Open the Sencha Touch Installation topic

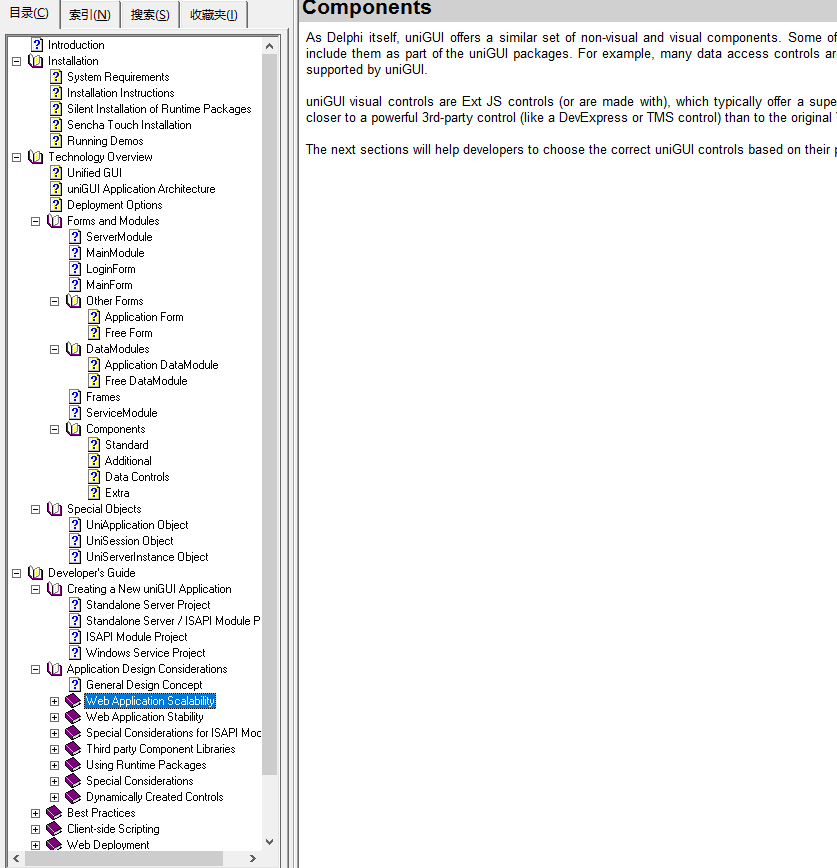click(x=129, y=125)
